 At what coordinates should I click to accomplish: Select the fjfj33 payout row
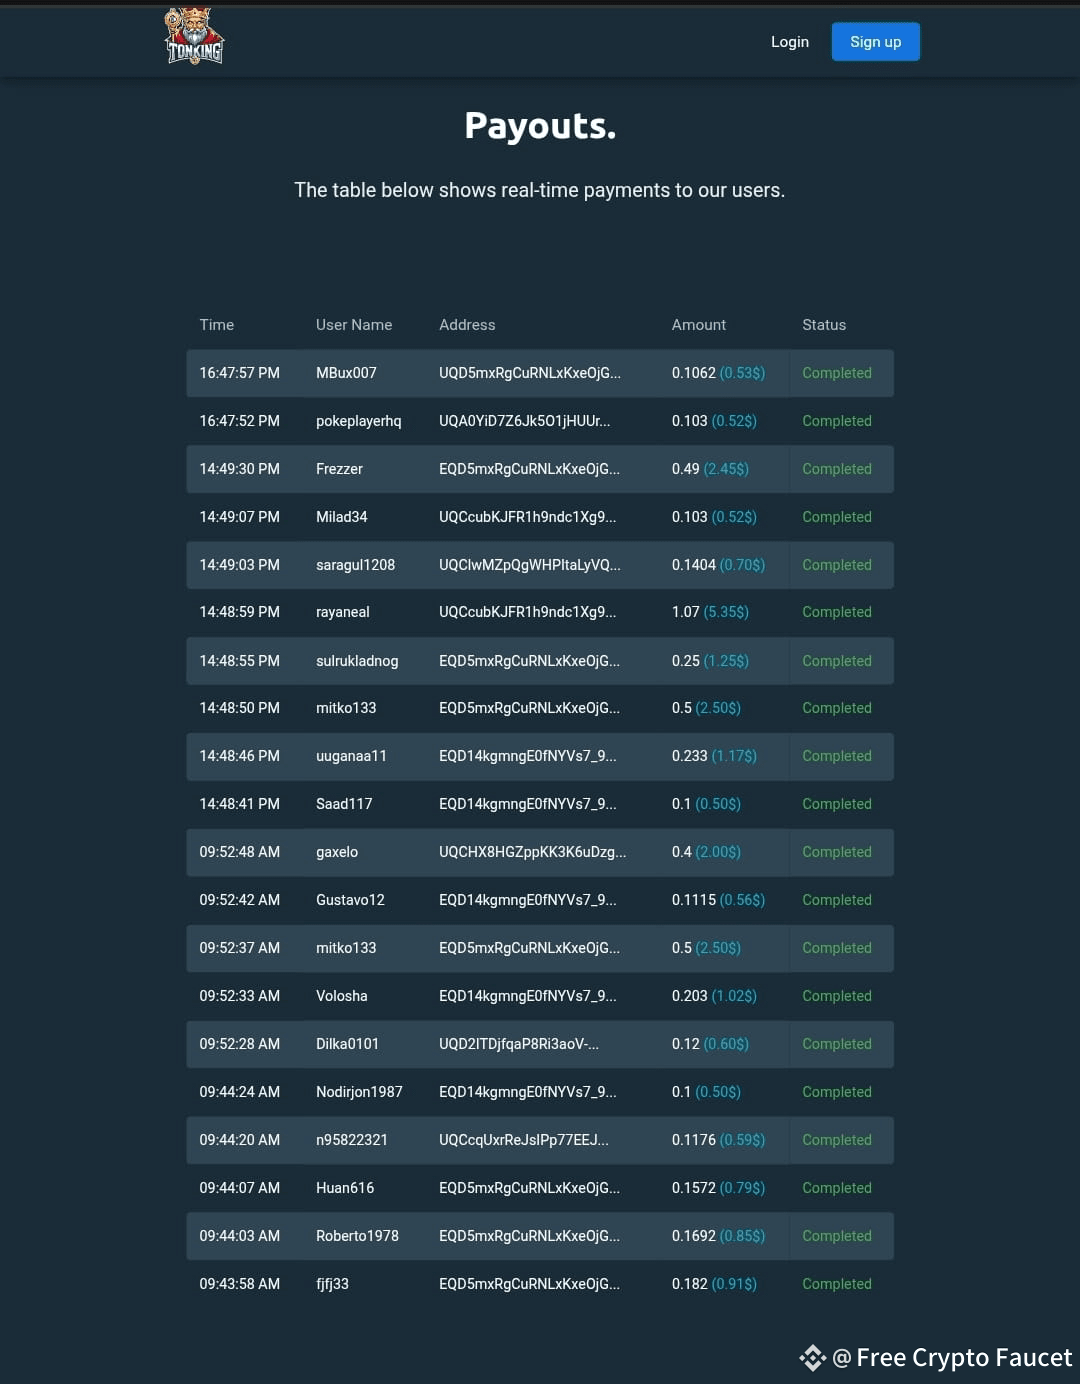pos(540,1284)
